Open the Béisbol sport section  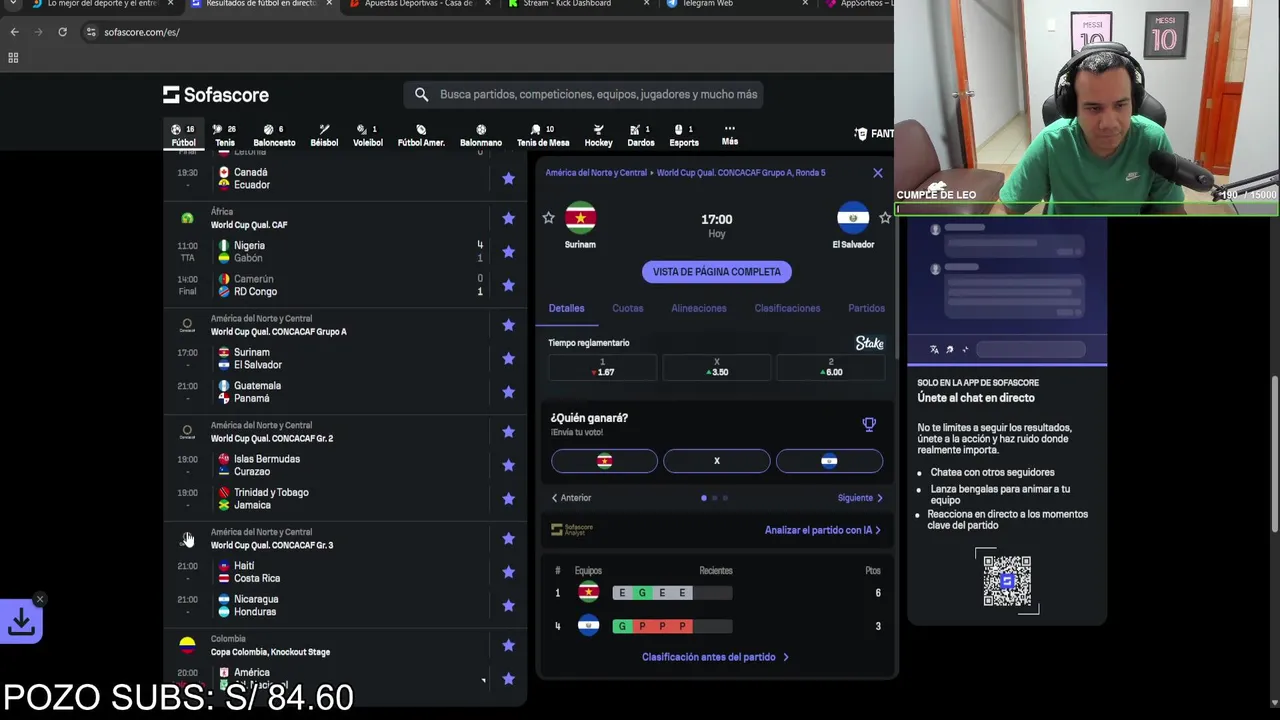pos(324,135)
